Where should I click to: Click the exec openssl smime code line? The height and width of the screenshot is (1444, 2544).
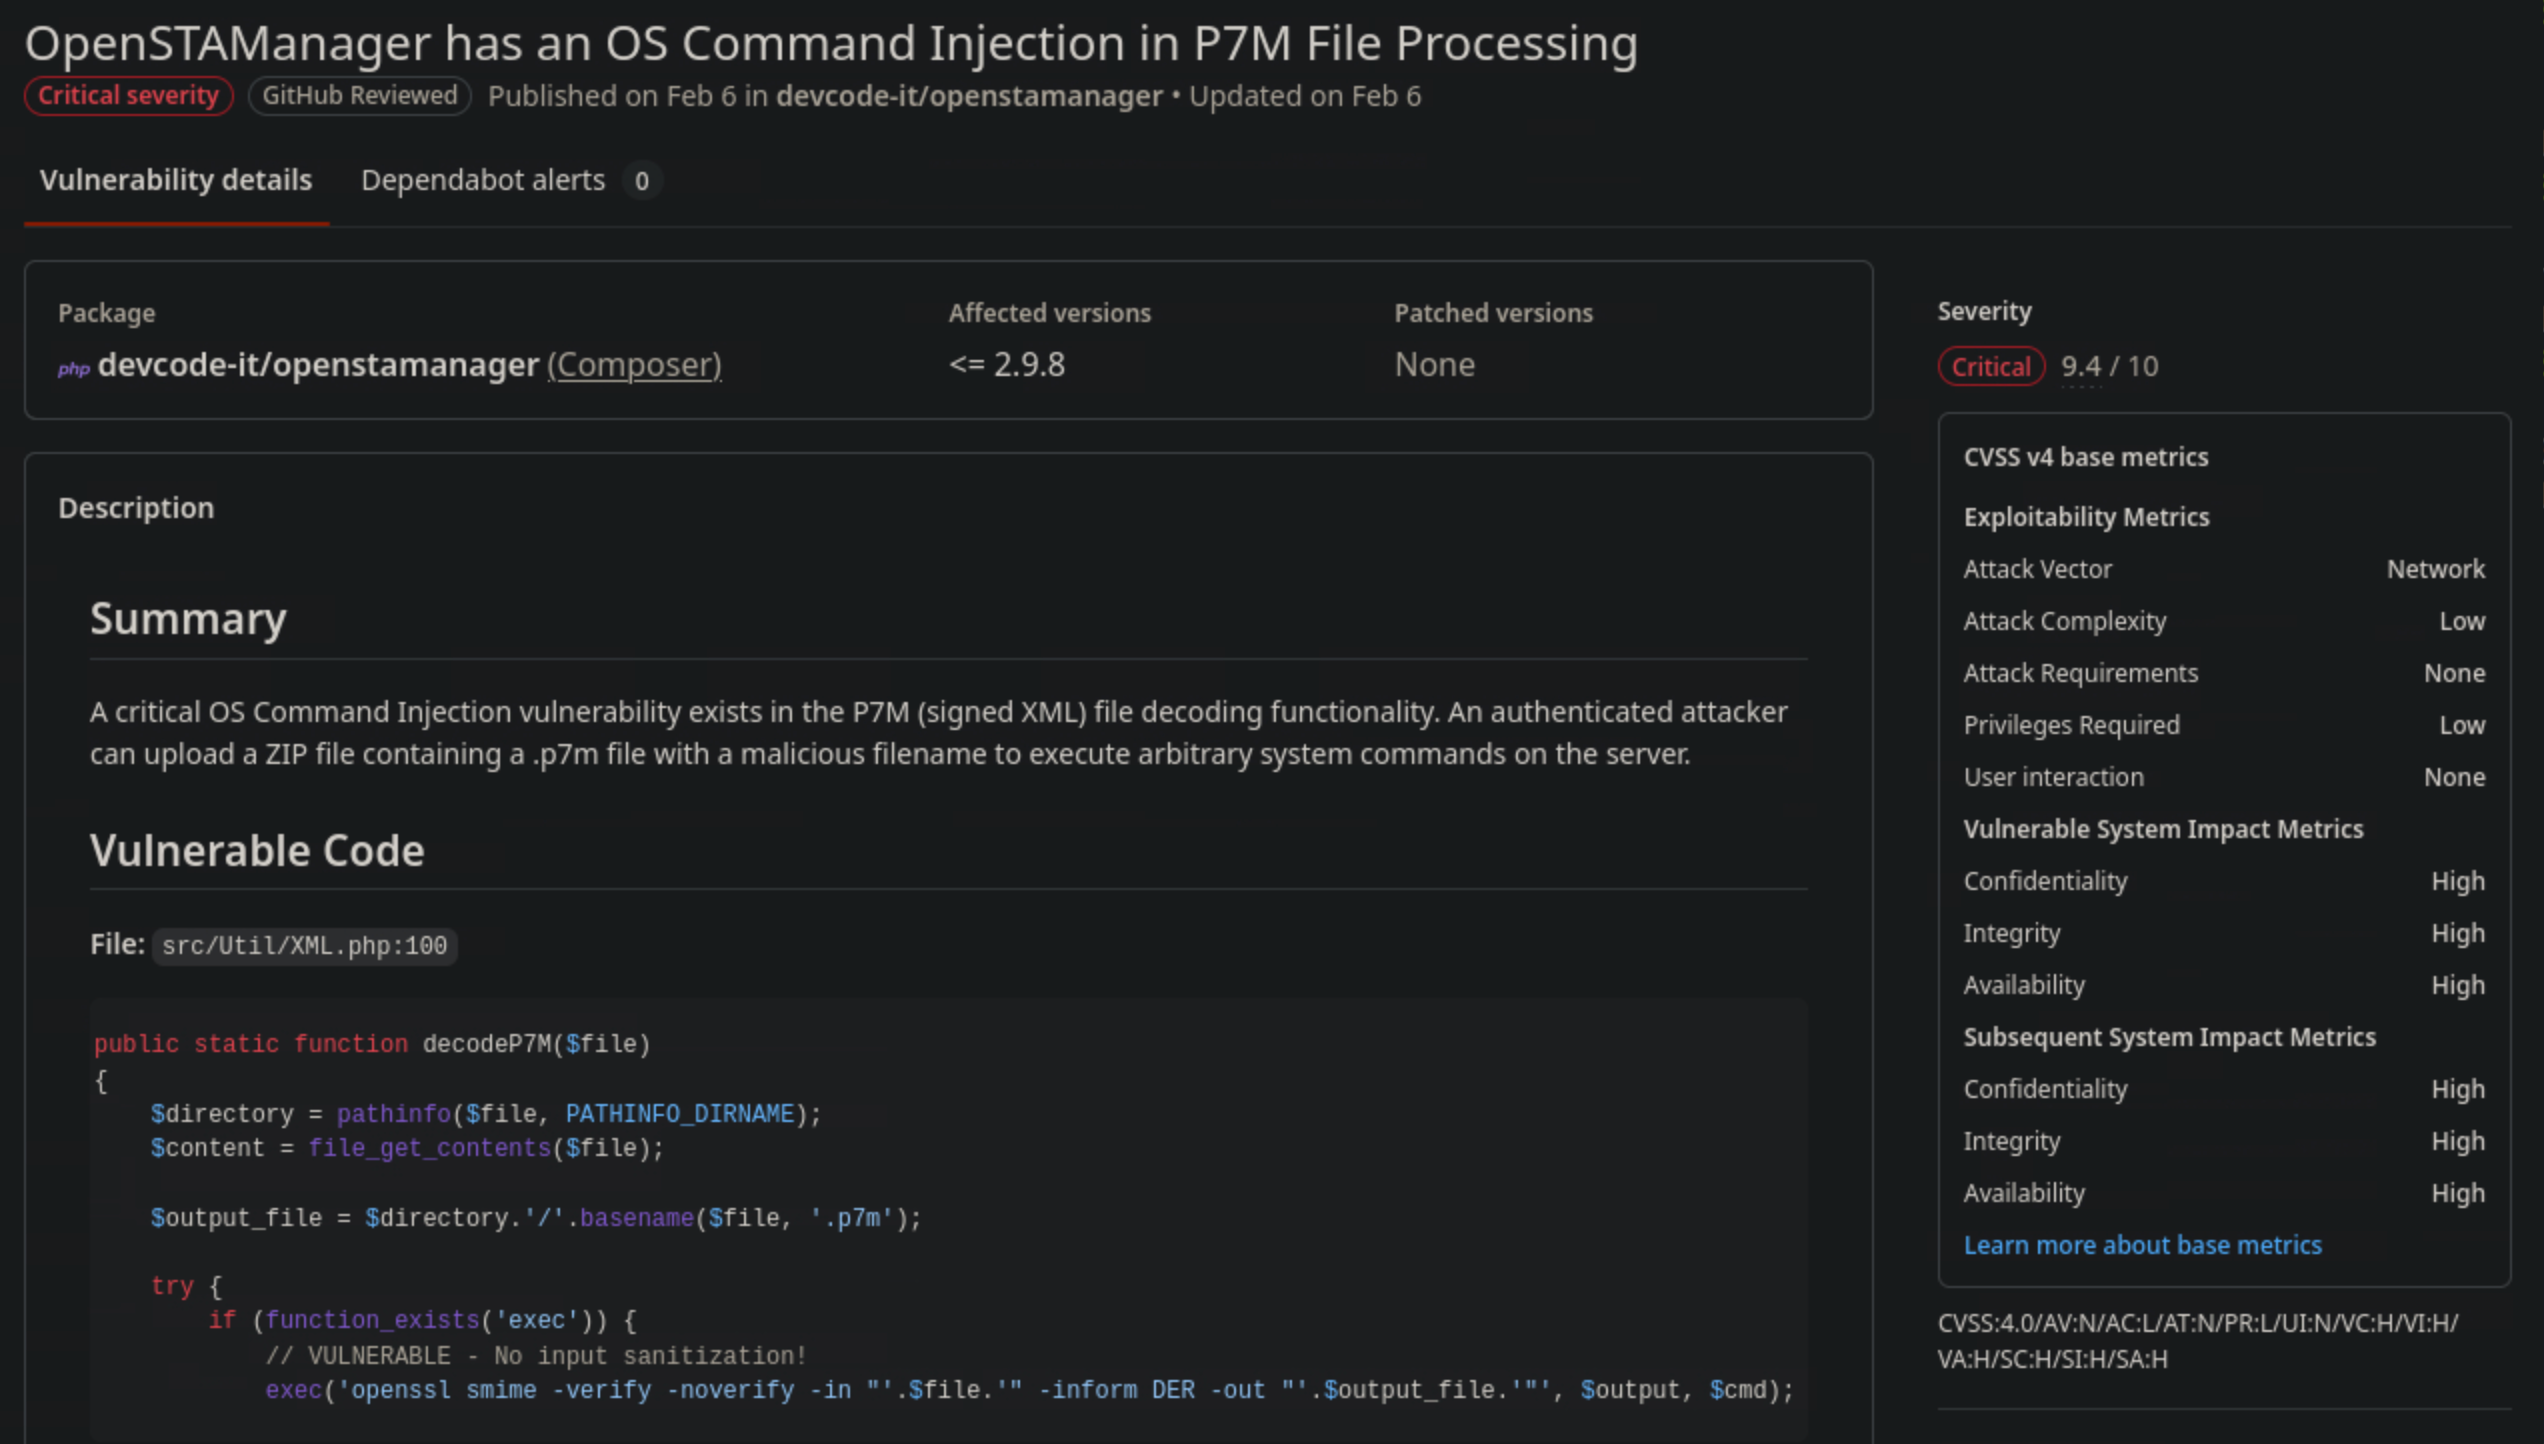[x=1029, y=1390]
